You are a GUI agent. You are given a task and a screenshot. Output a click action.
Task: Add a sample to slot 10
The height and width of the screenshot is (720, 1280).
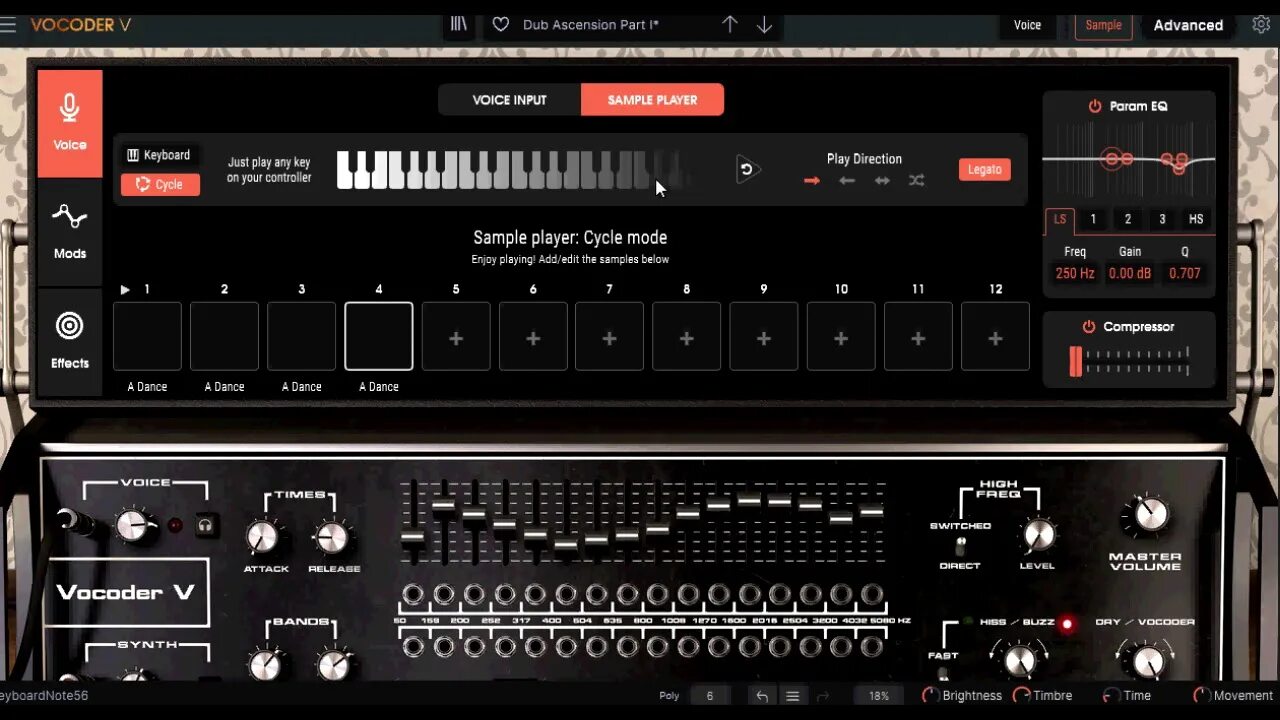[841, 337]
